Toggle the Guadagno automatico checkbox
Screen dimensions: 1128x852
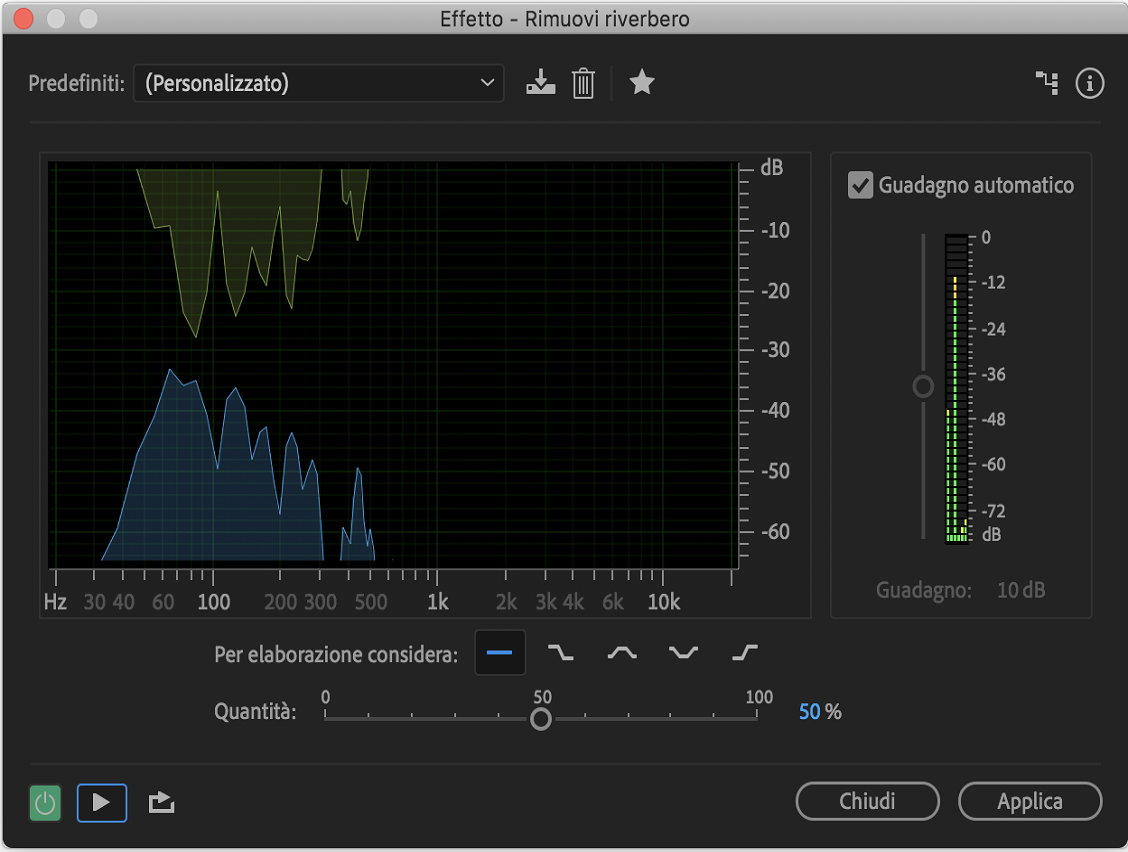860,185
